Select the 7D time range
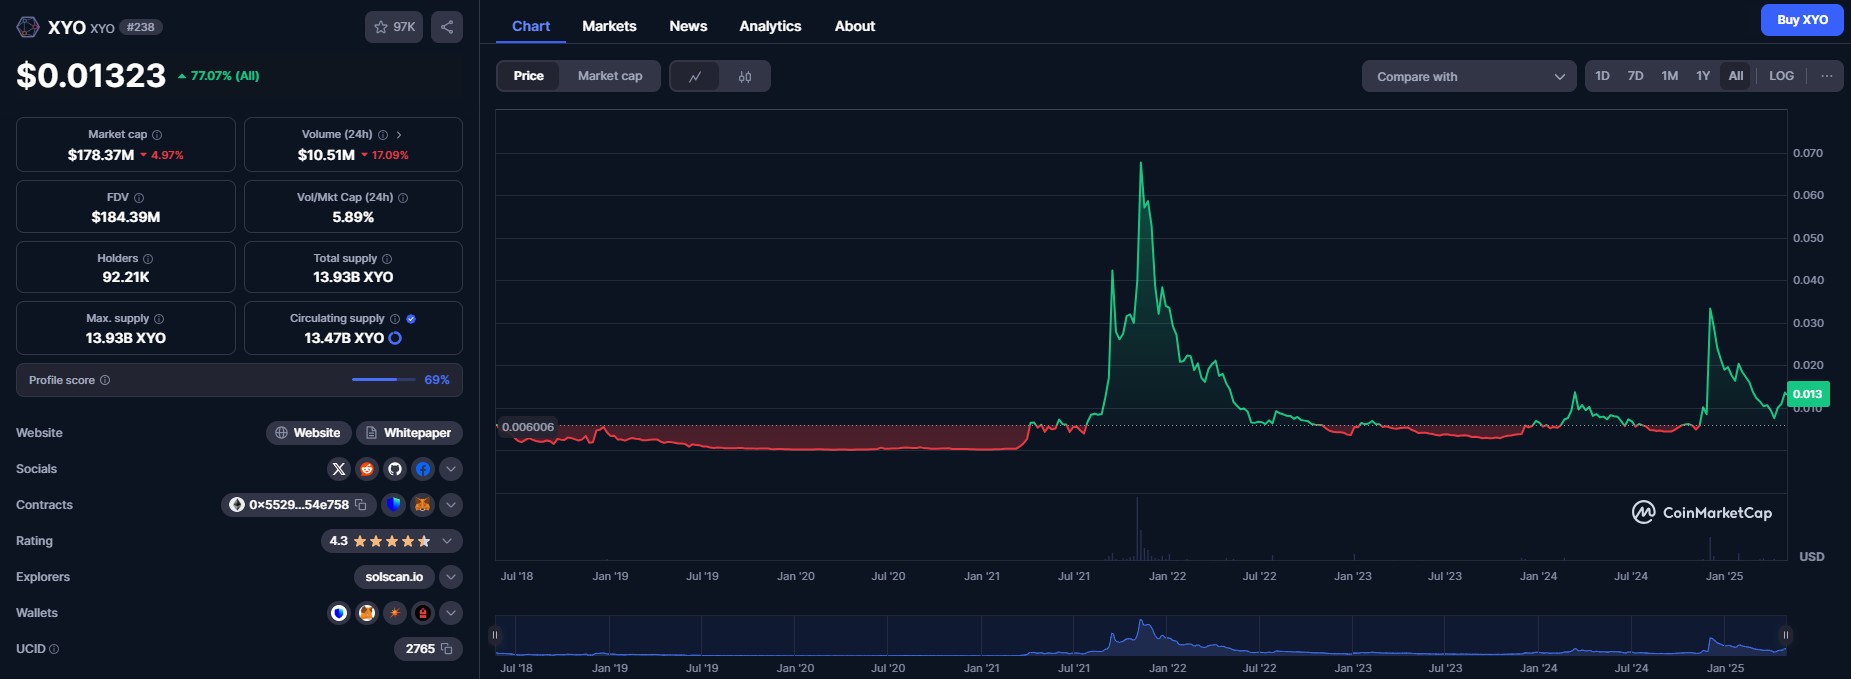The width and height of the screenshot is (1851, 679). coord(1635,76)
